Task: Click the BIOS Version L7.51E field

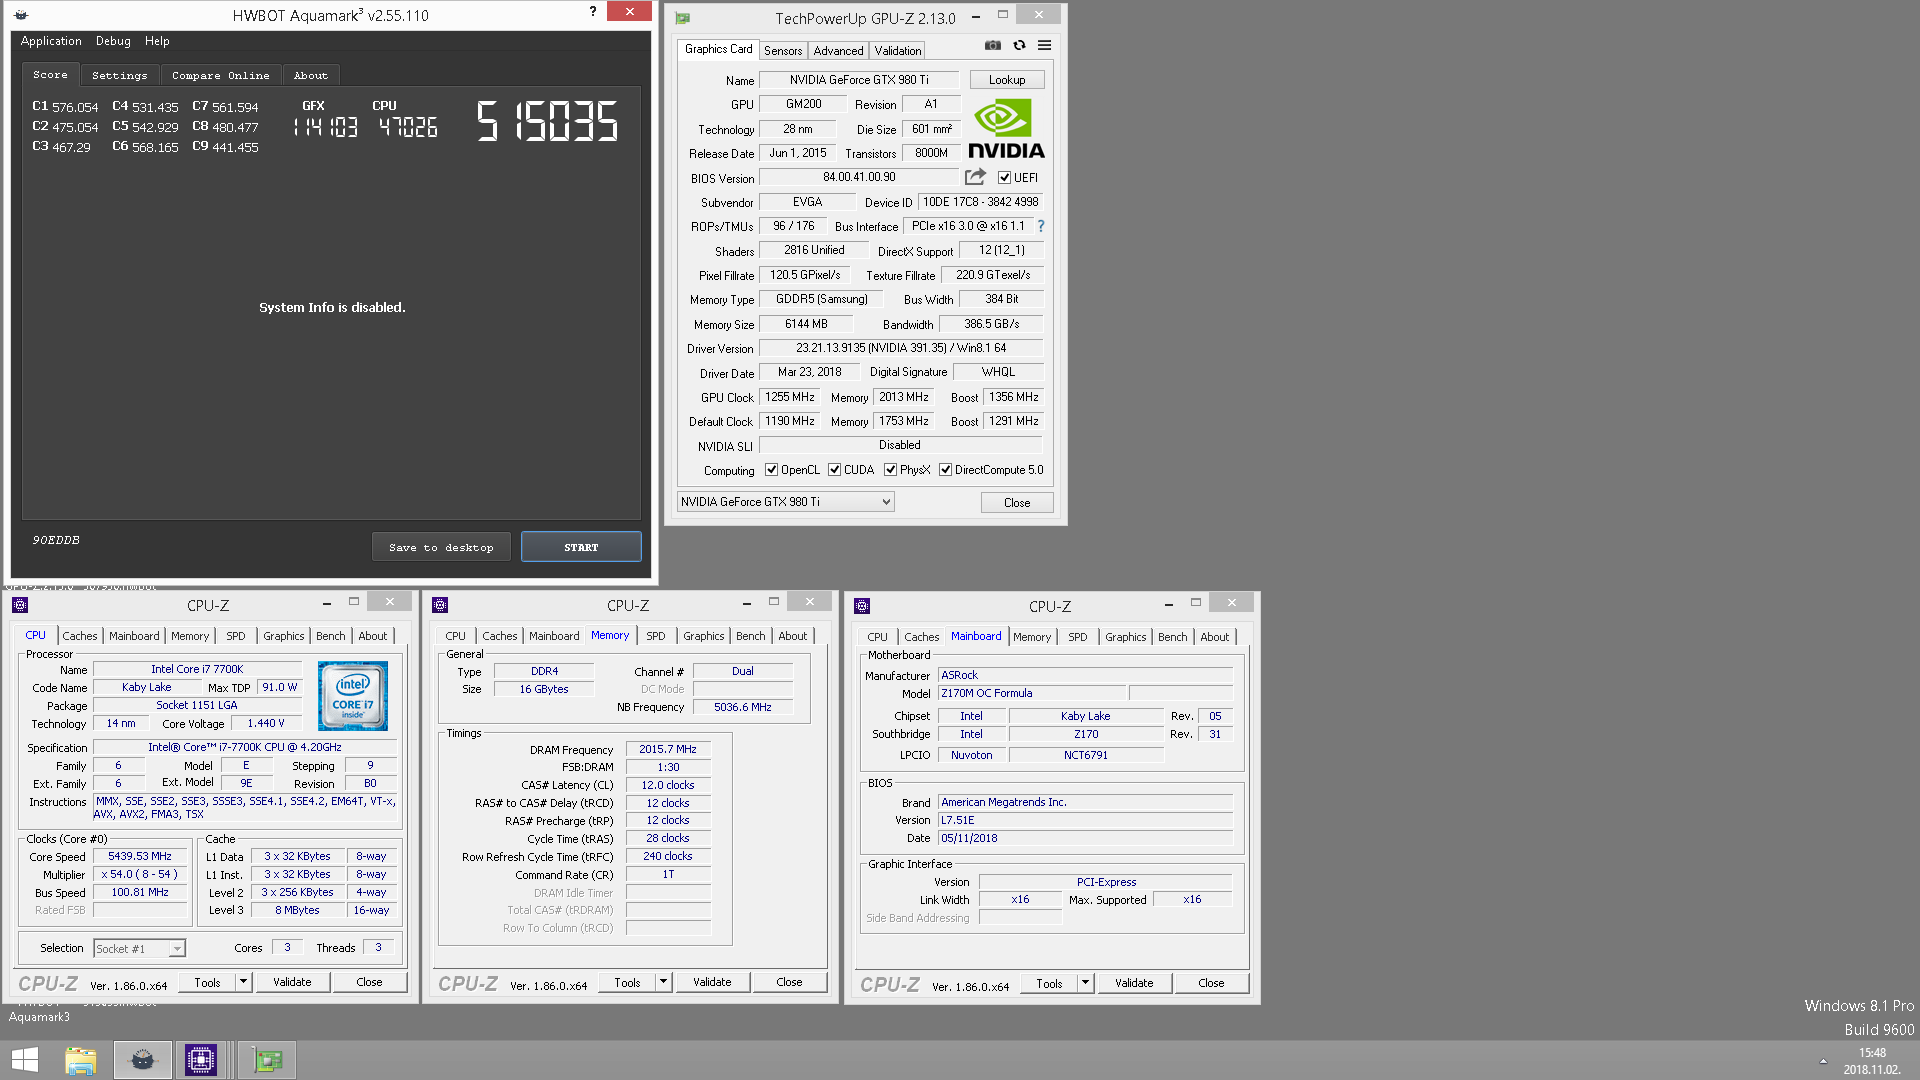Action: click(x=1085, y=820)
